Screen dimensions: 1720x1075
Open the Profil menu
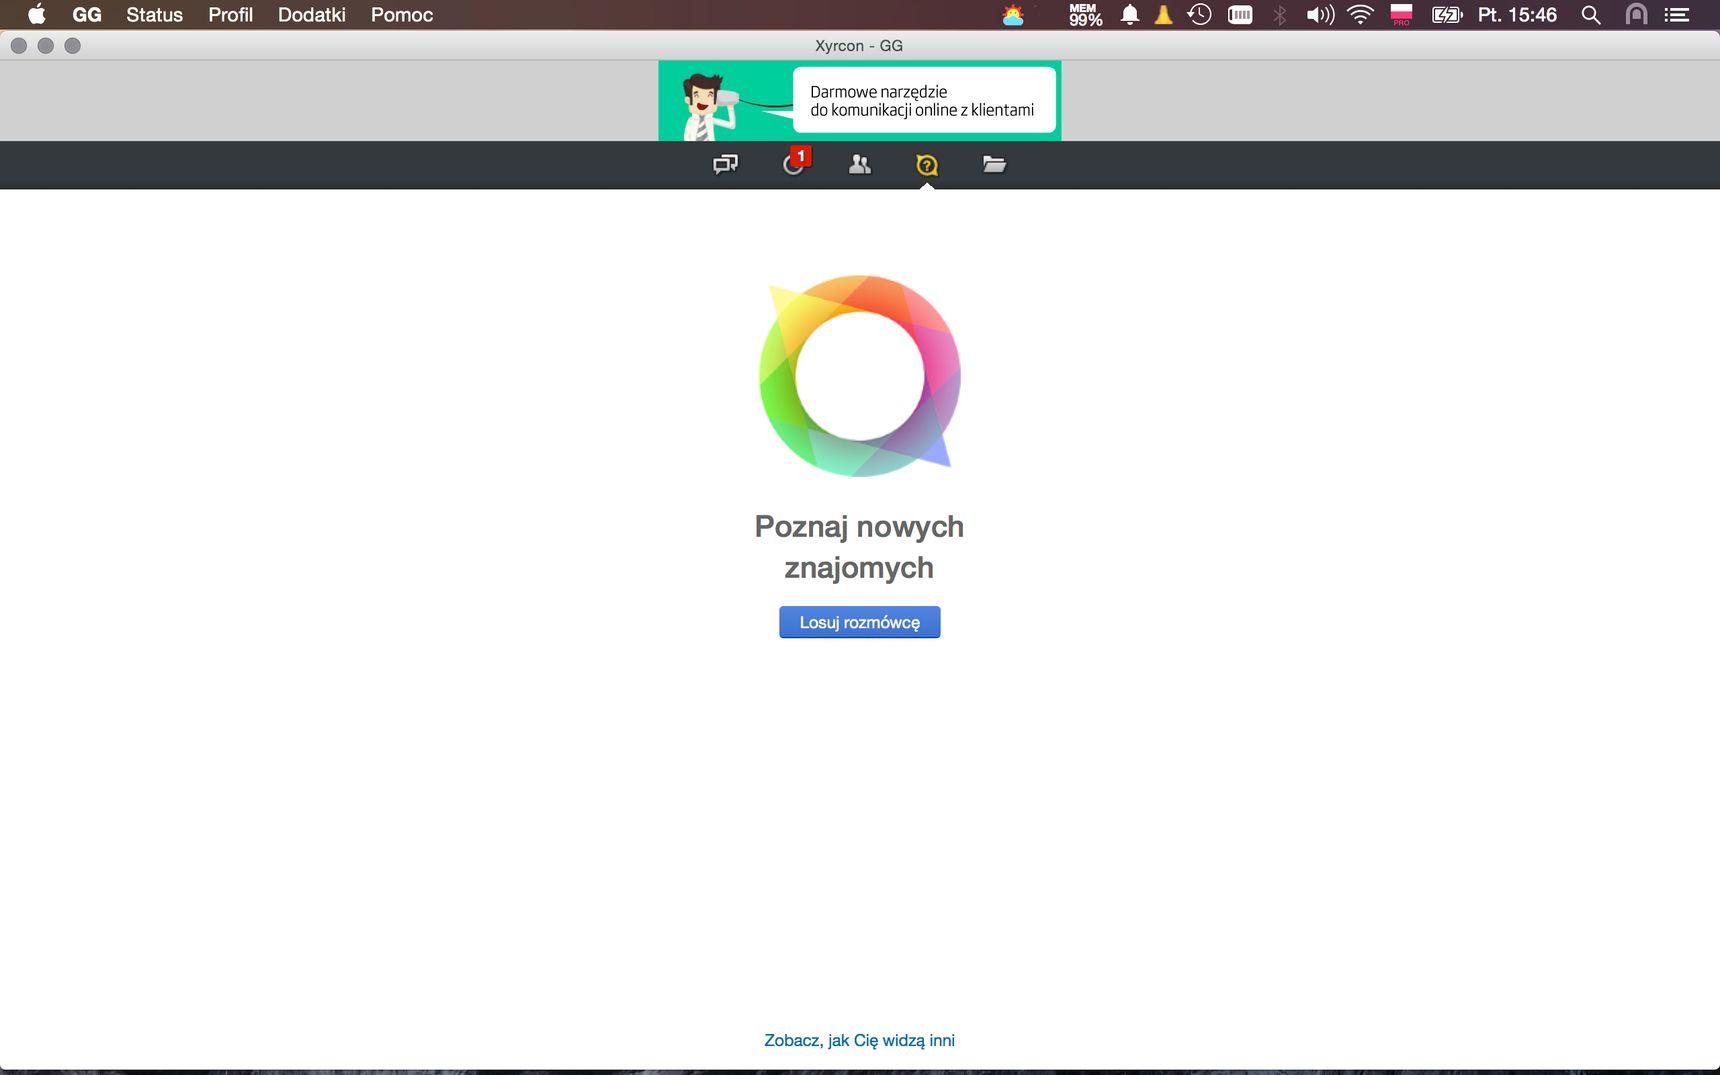click(x=230, y=15)
